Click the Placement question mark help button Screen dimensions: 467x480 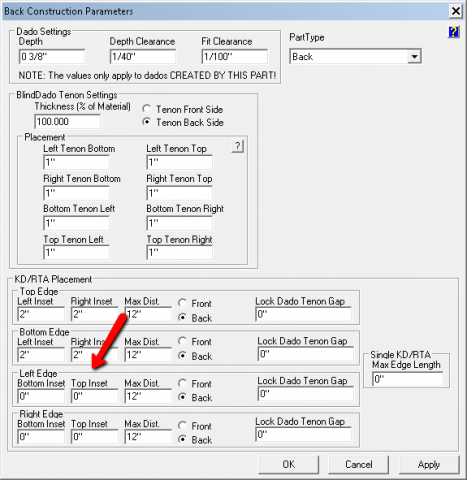coord(238,146)
